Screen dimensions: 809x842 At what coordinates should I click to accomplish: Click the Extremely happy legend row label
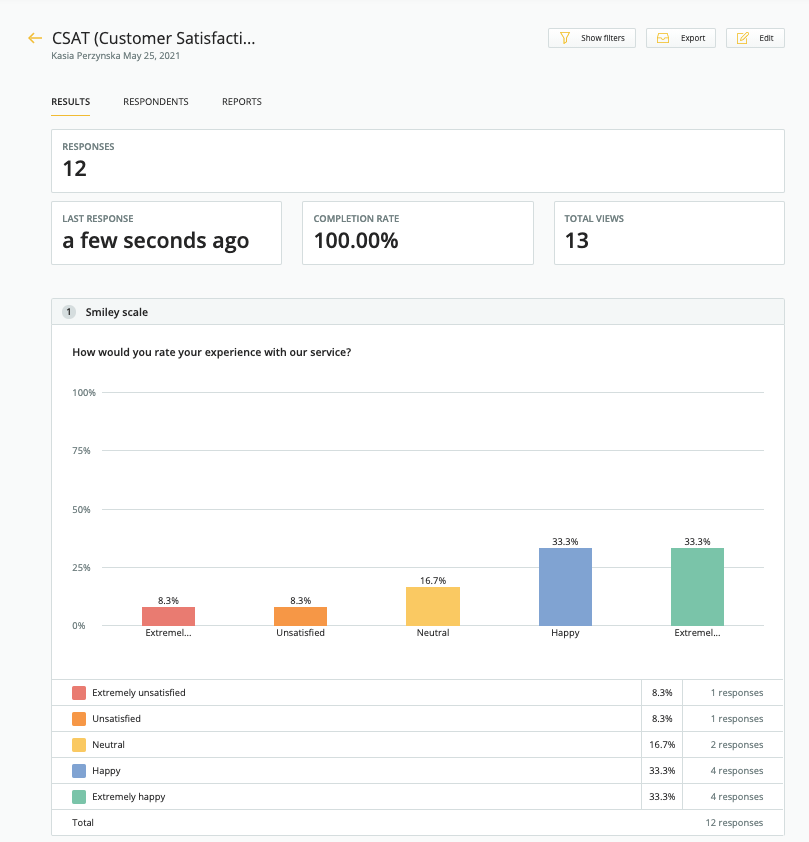pos(129,797)
